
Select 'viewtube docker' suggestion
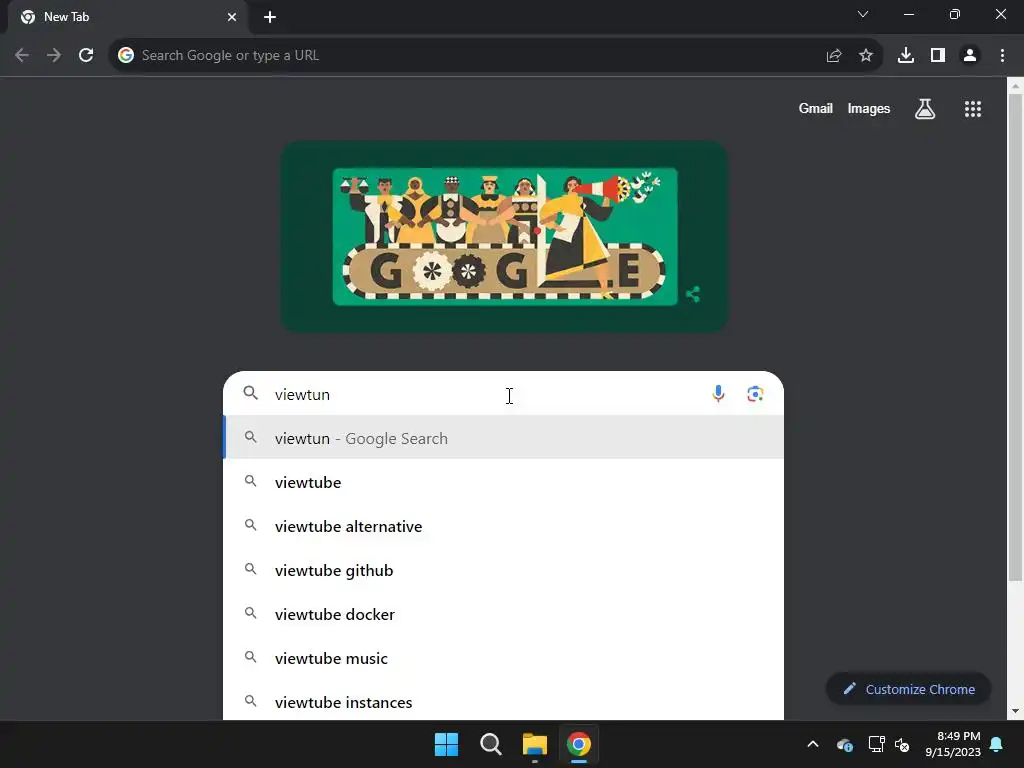click(504, 615)
